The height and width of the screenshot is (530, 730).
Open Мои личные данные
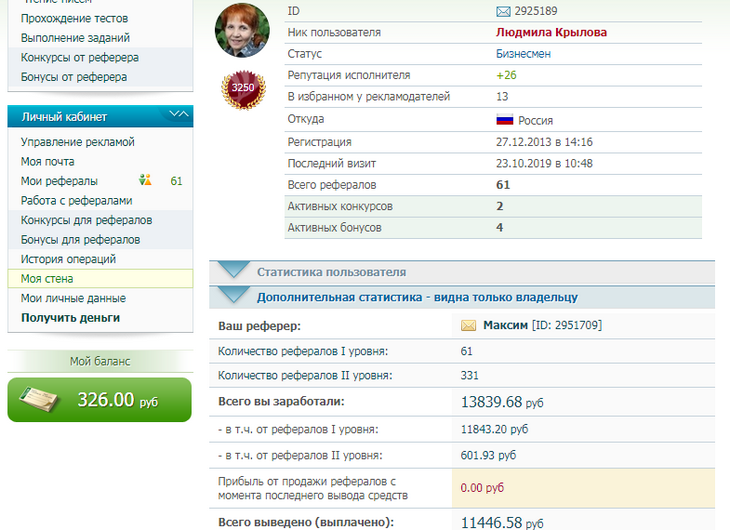pyautogui.click(x=73, y=298)
